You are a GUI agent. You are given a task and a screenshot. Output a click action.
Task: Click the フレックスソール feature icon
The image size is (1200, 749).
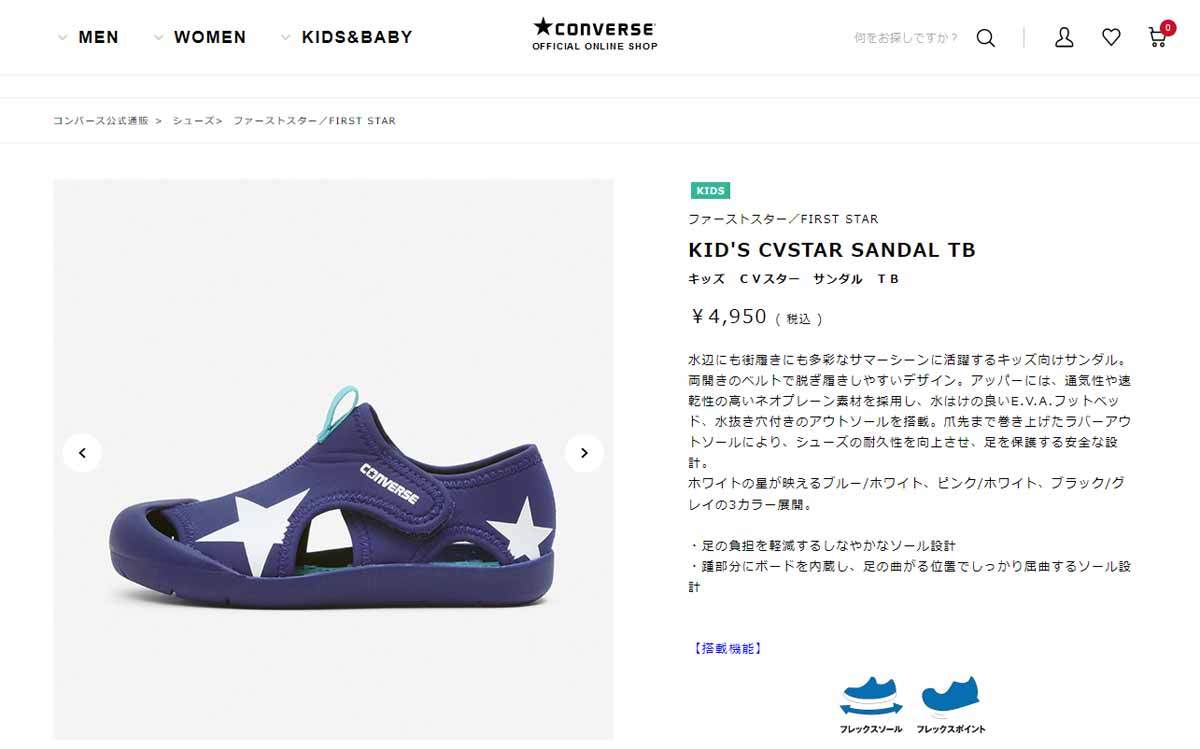coord(871,705)
